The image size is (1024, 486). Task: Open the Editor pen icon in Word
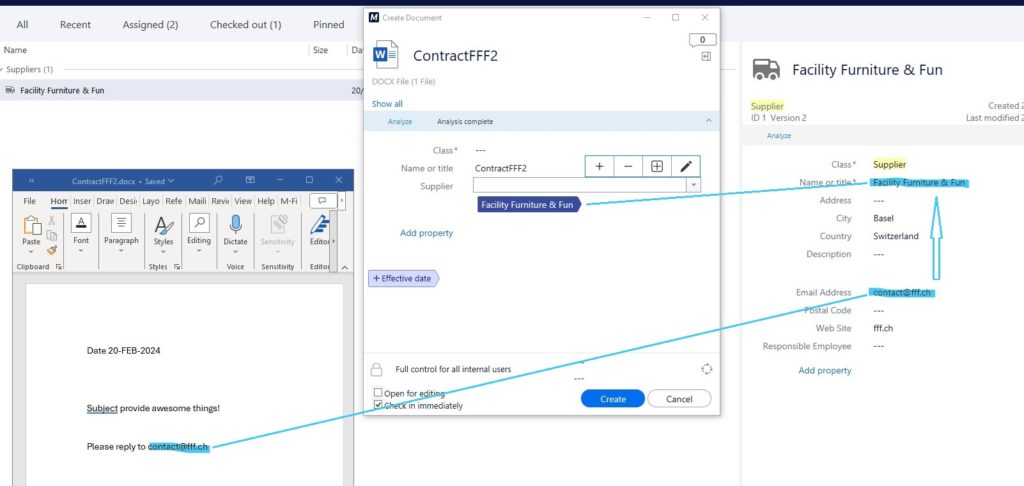(319, 224)
